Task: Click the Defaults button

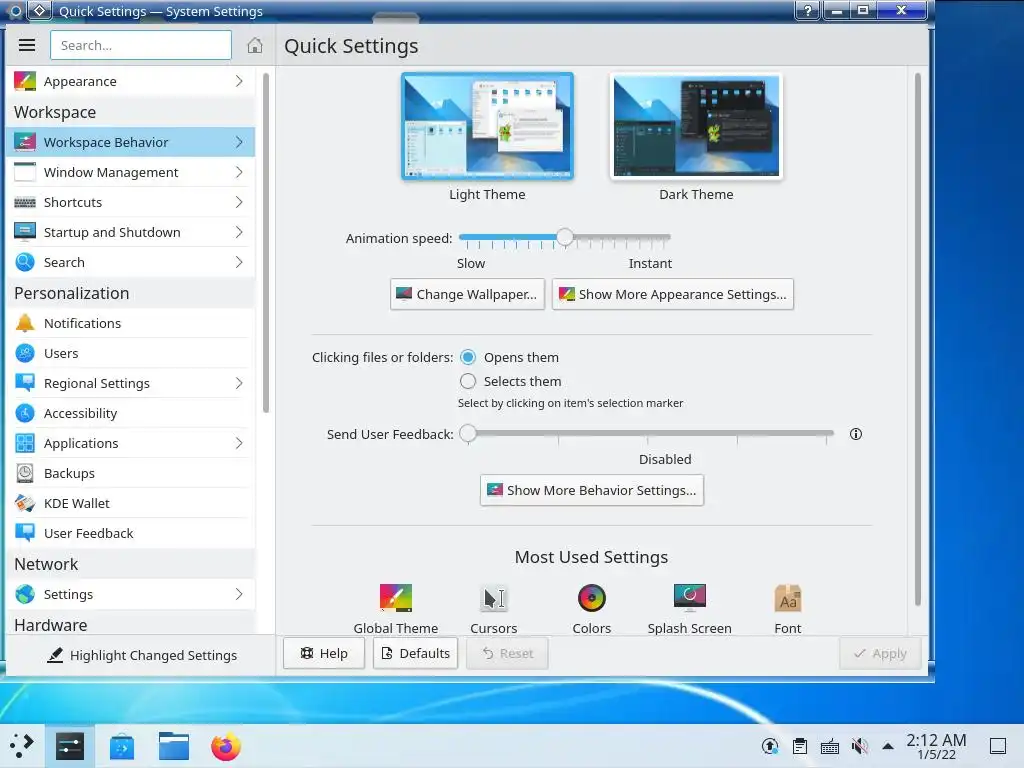Action: coord(415,653)
